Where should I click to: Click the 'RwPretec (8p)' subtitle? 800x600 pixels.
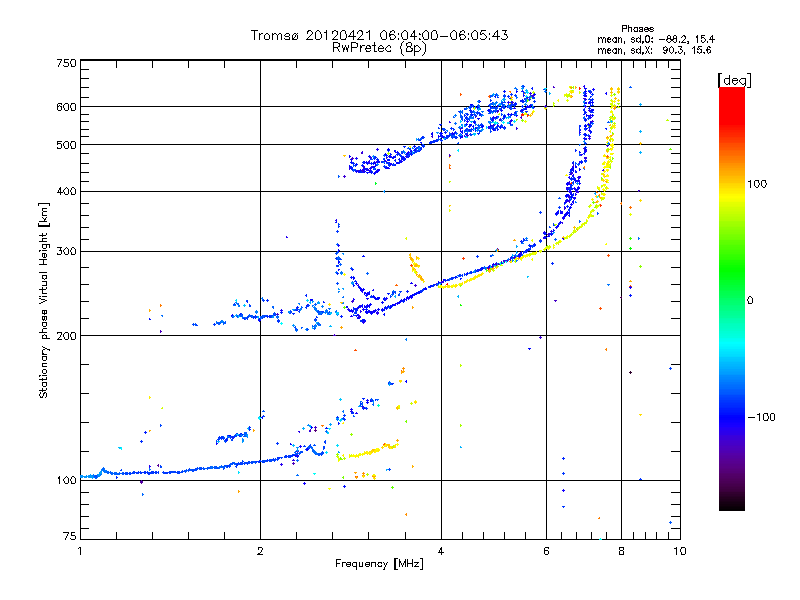tap(379, 48)
